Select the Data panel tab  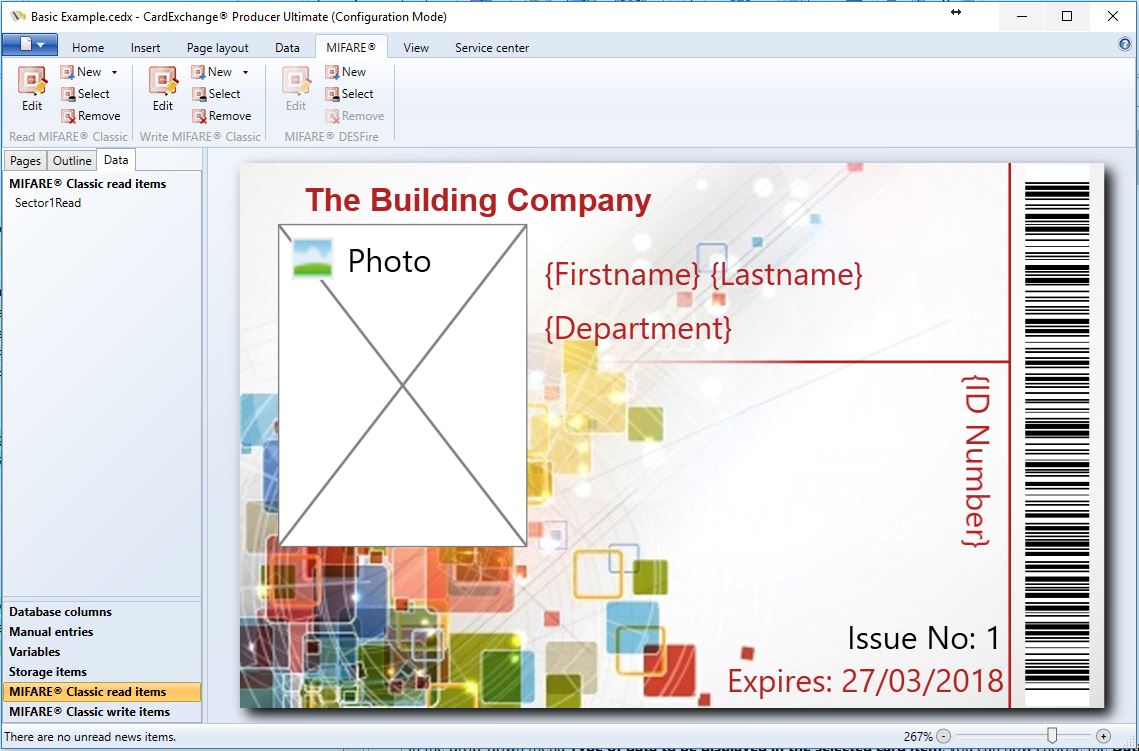coord(115,160)
